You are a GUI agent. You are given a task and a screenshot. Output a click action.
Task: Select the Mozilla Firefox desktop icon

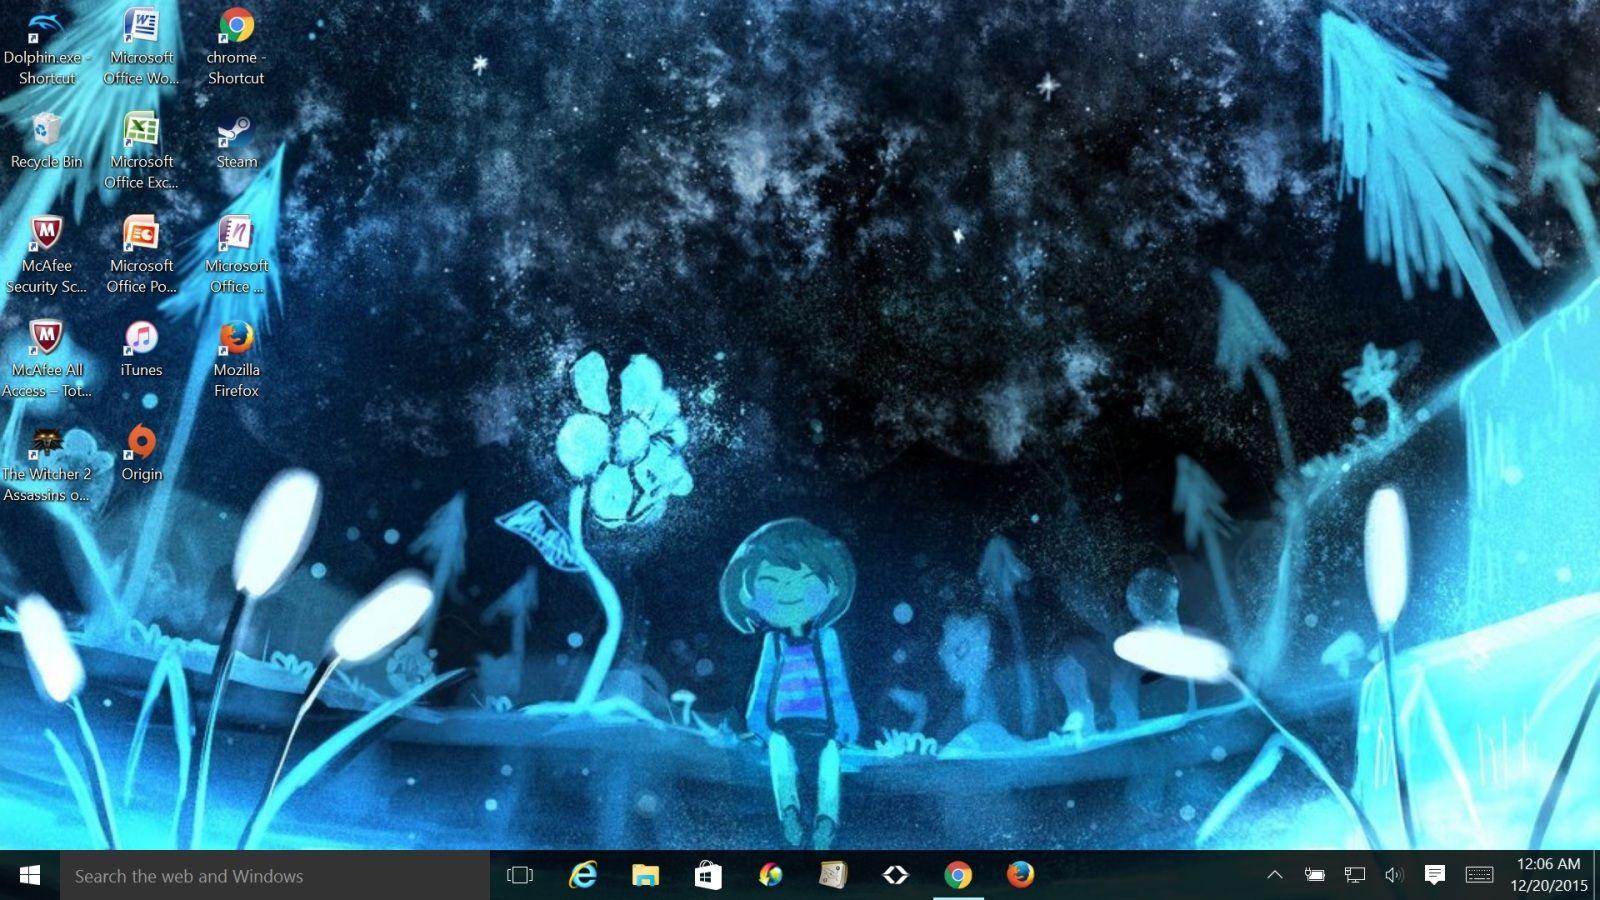point(236,360)
